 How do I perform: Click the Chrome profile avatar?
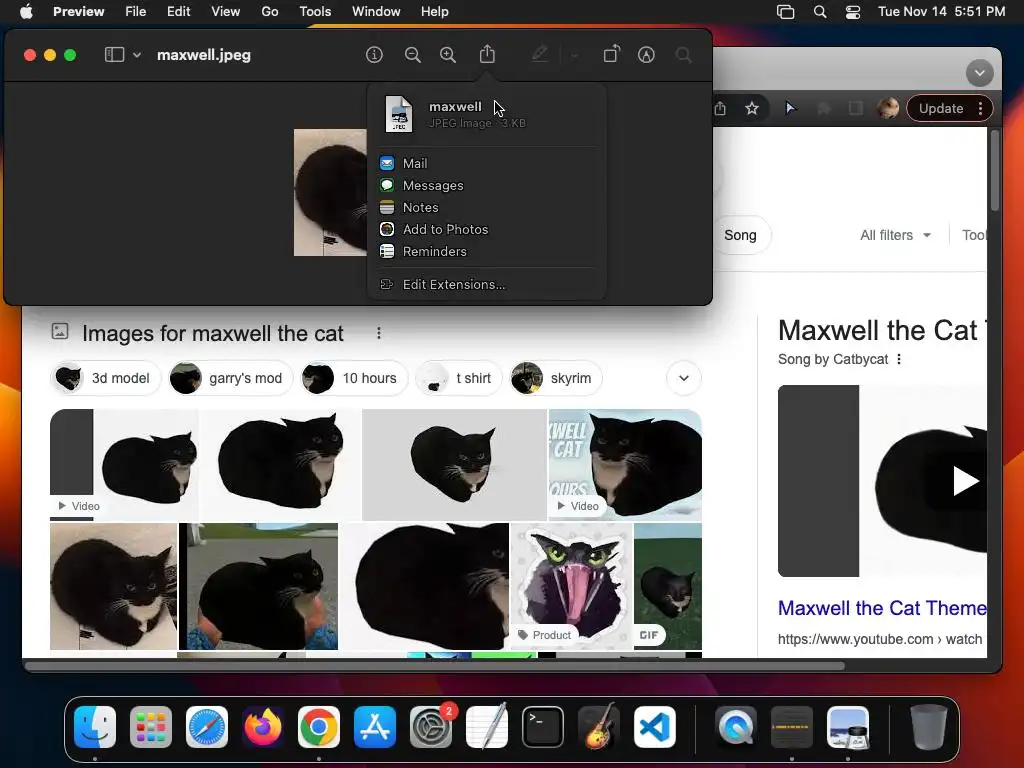tap(888, 108)
